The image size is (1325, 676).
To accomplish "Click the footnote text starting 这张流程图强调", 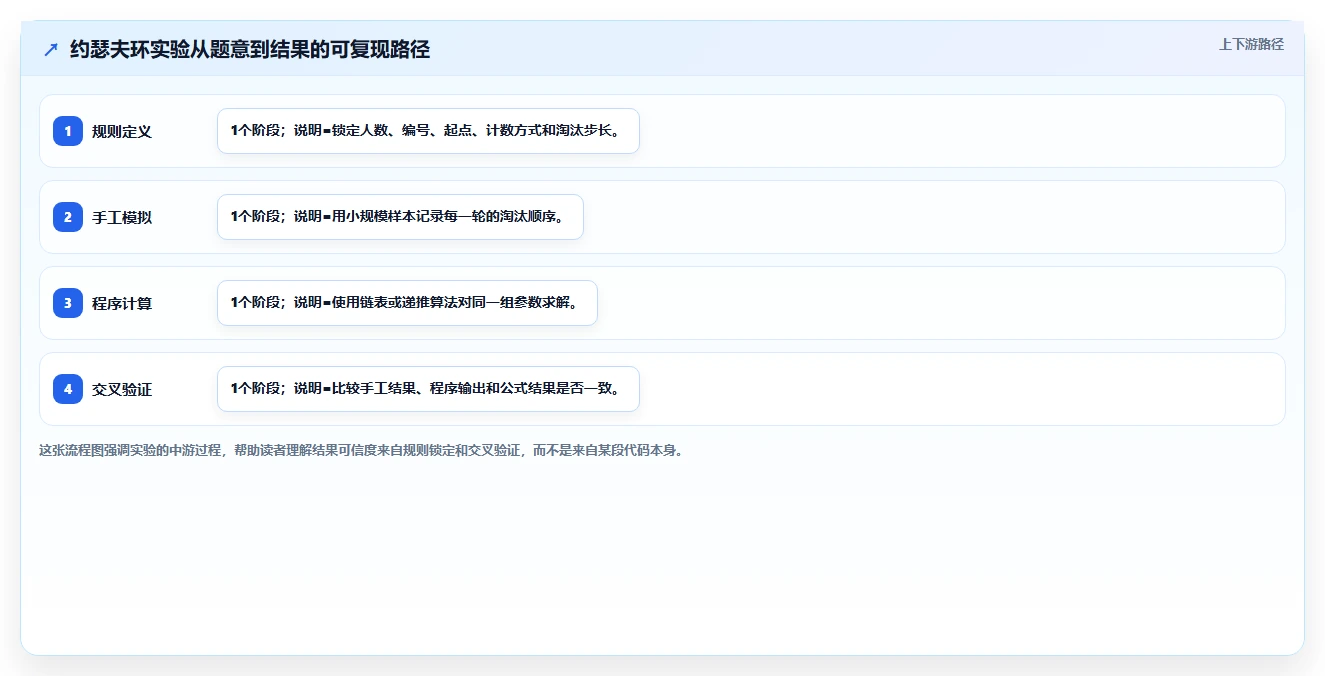I will pos(361,451).
